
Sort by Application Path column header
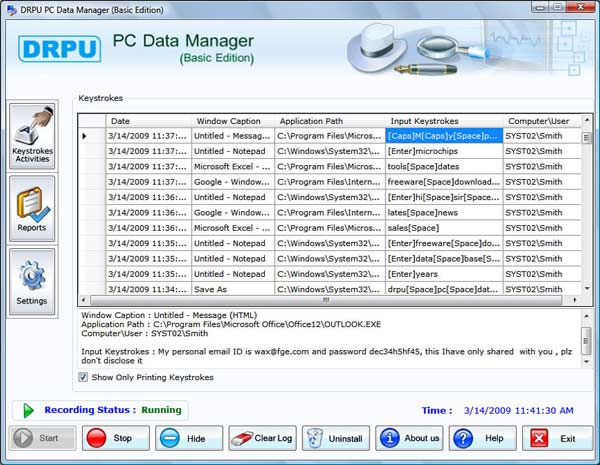(330, 121)
